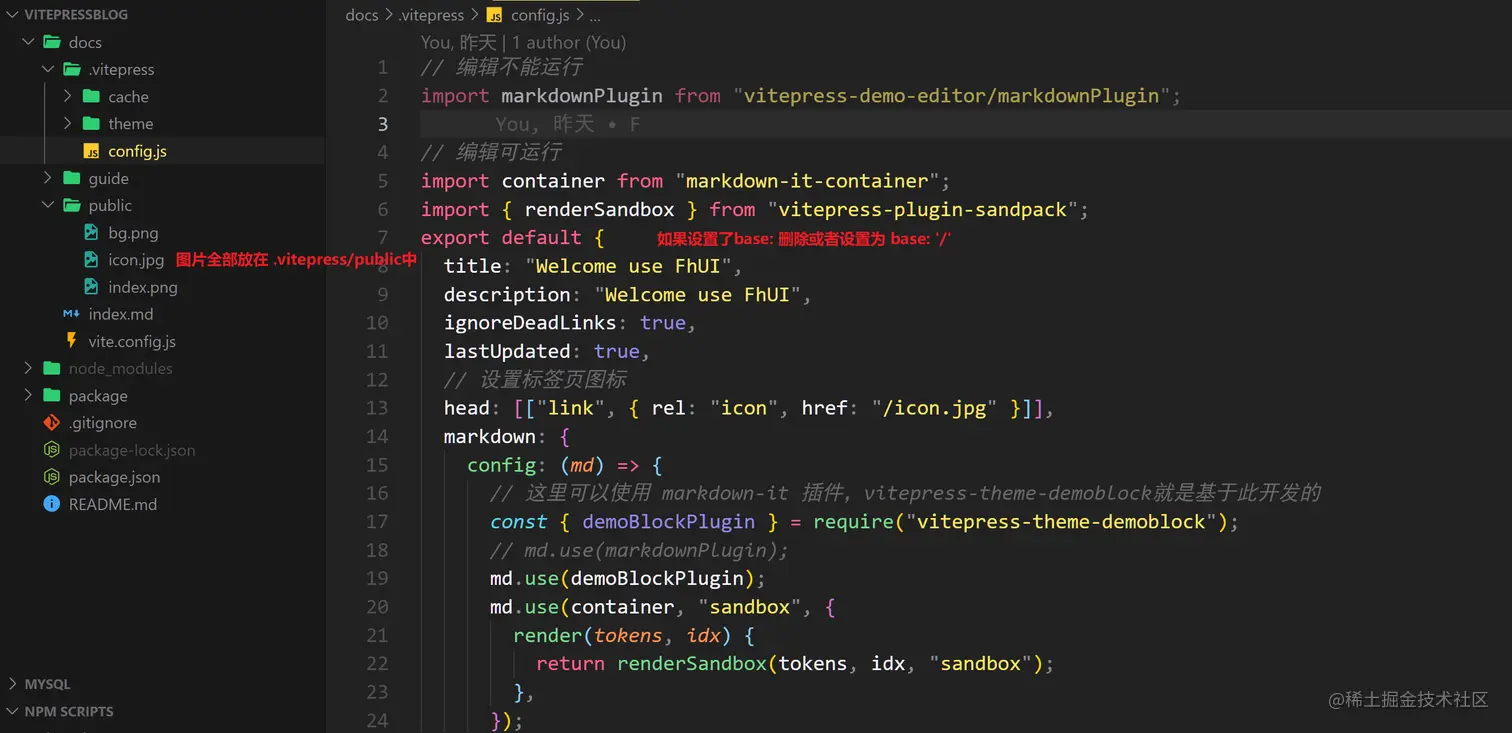Click the package folder icon

tap(52, 395)
